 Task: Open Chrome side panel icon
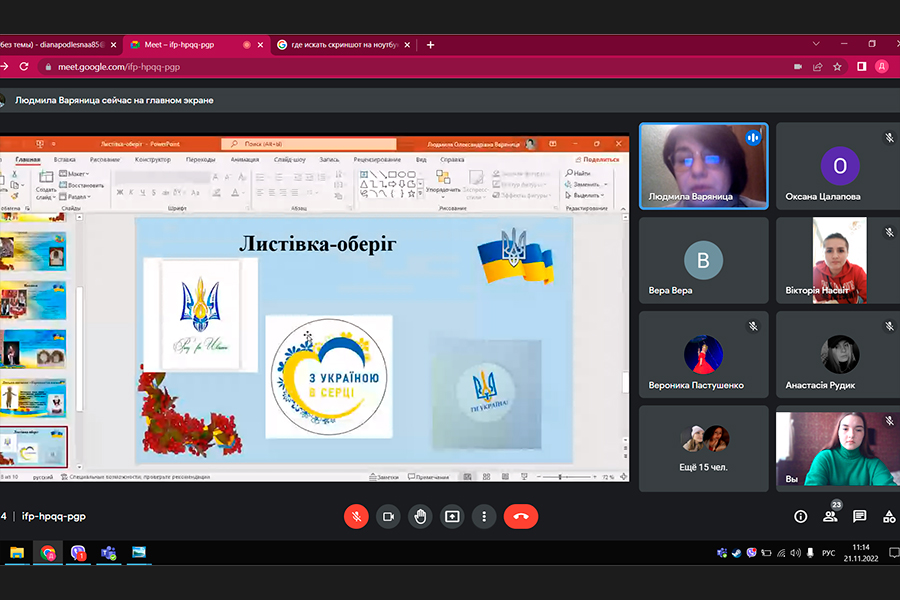point(861,67)
